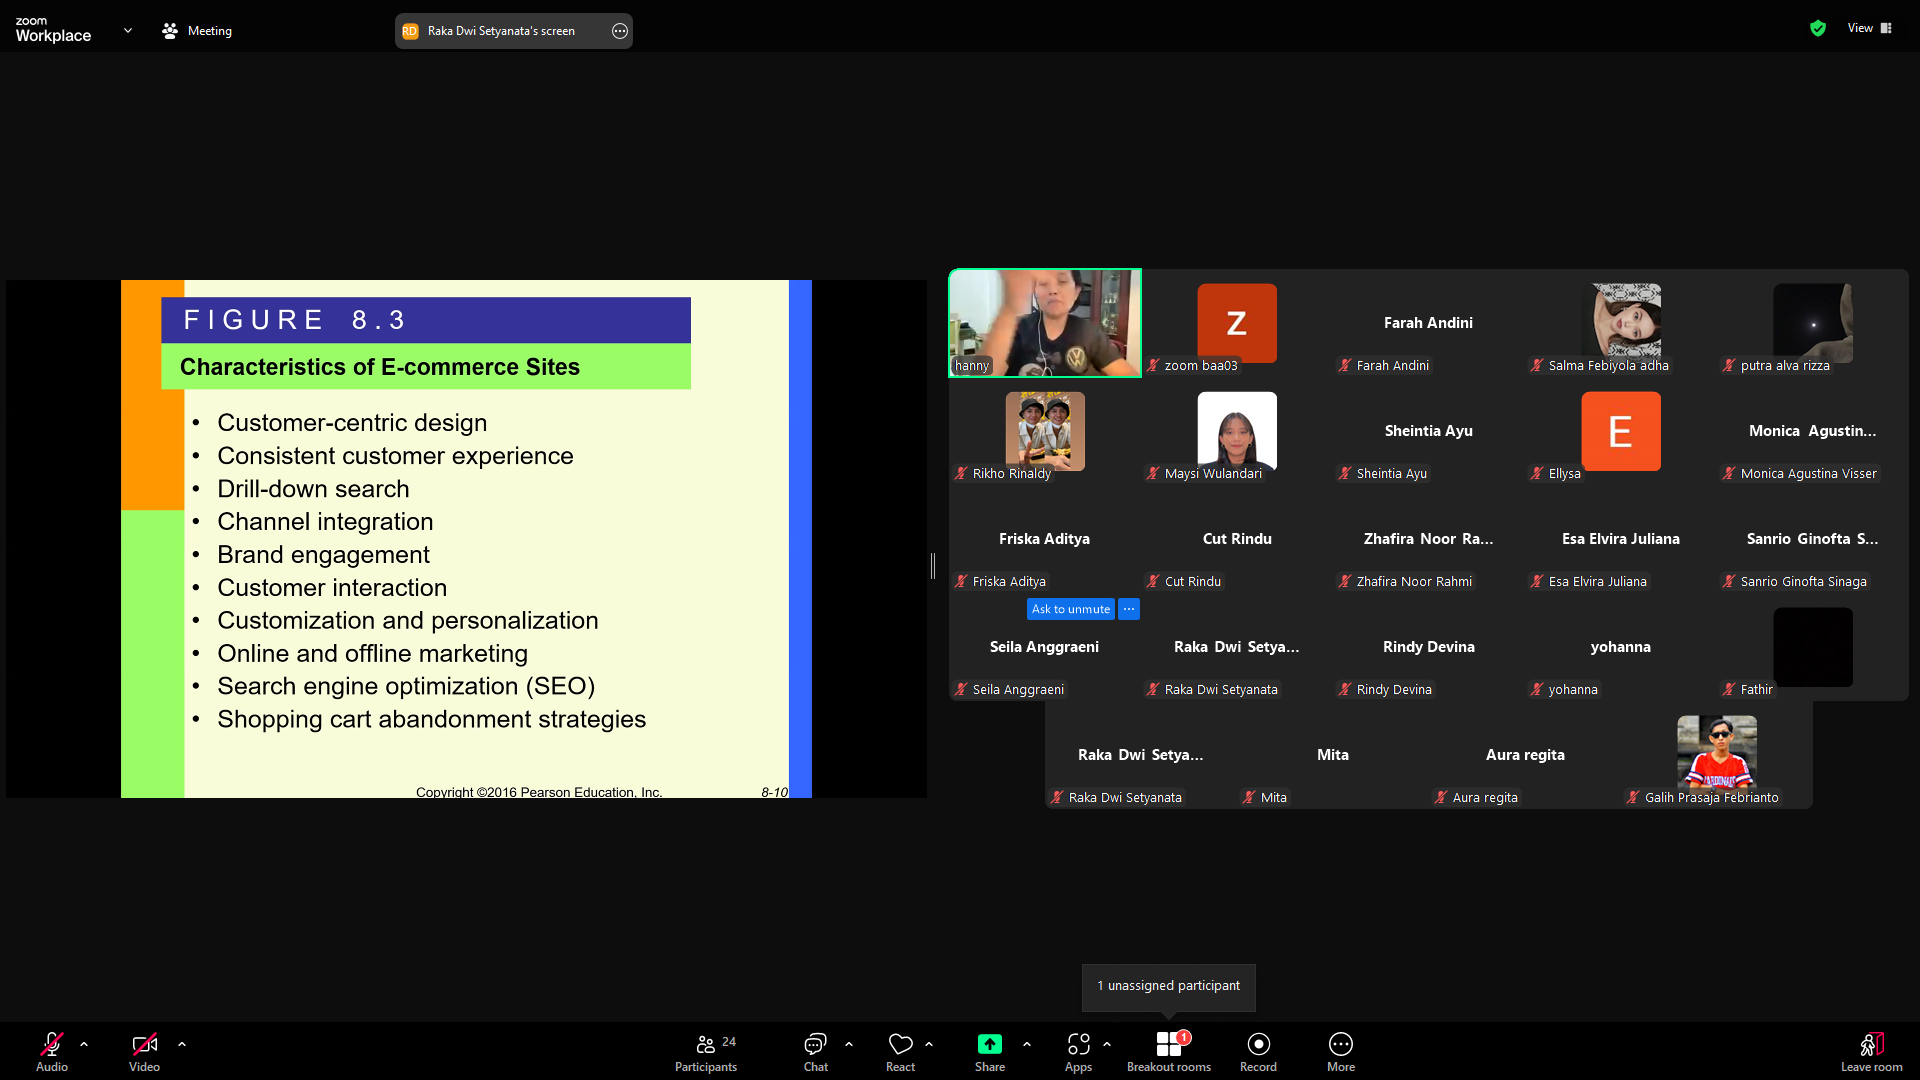
Task: Start camera using Video button
Action: coord(144,1051)
